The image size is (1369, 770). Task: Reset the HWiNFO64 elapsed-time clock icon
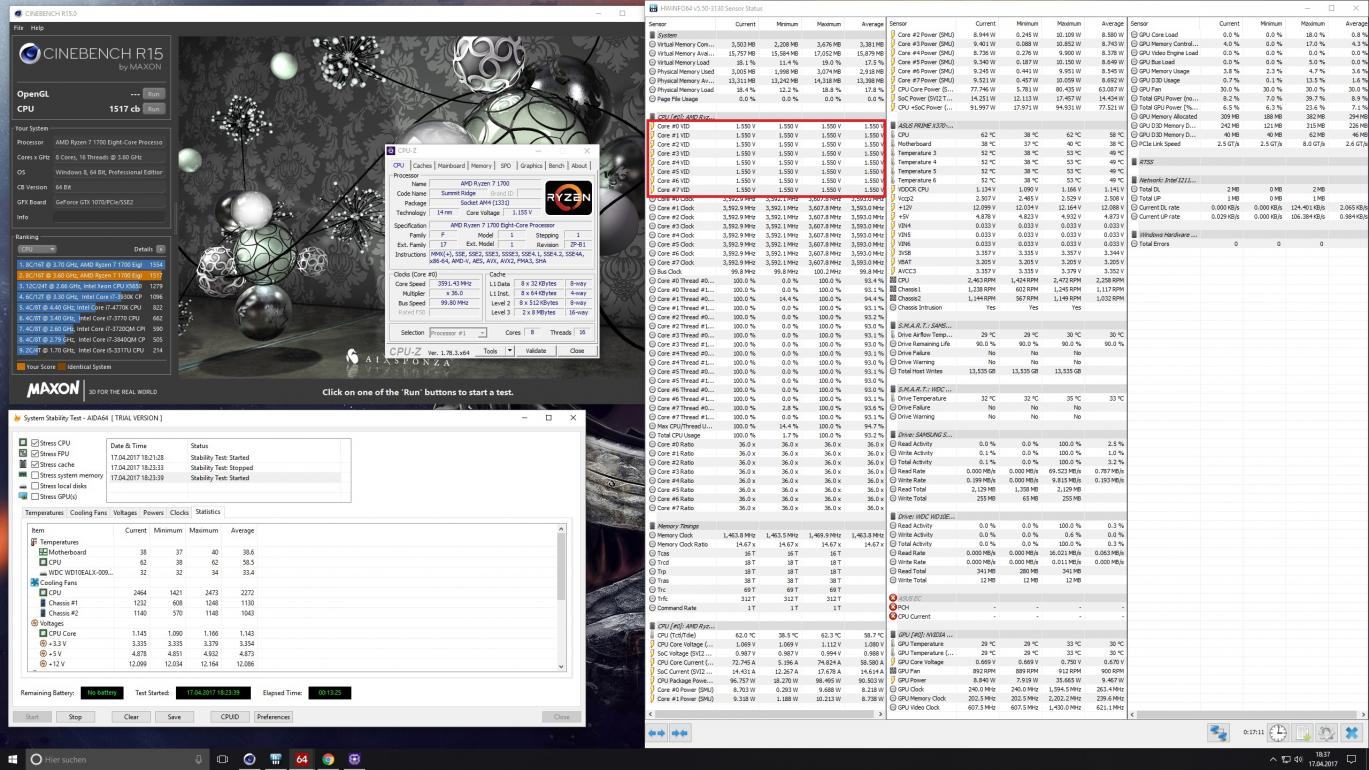coord(1278,734)
